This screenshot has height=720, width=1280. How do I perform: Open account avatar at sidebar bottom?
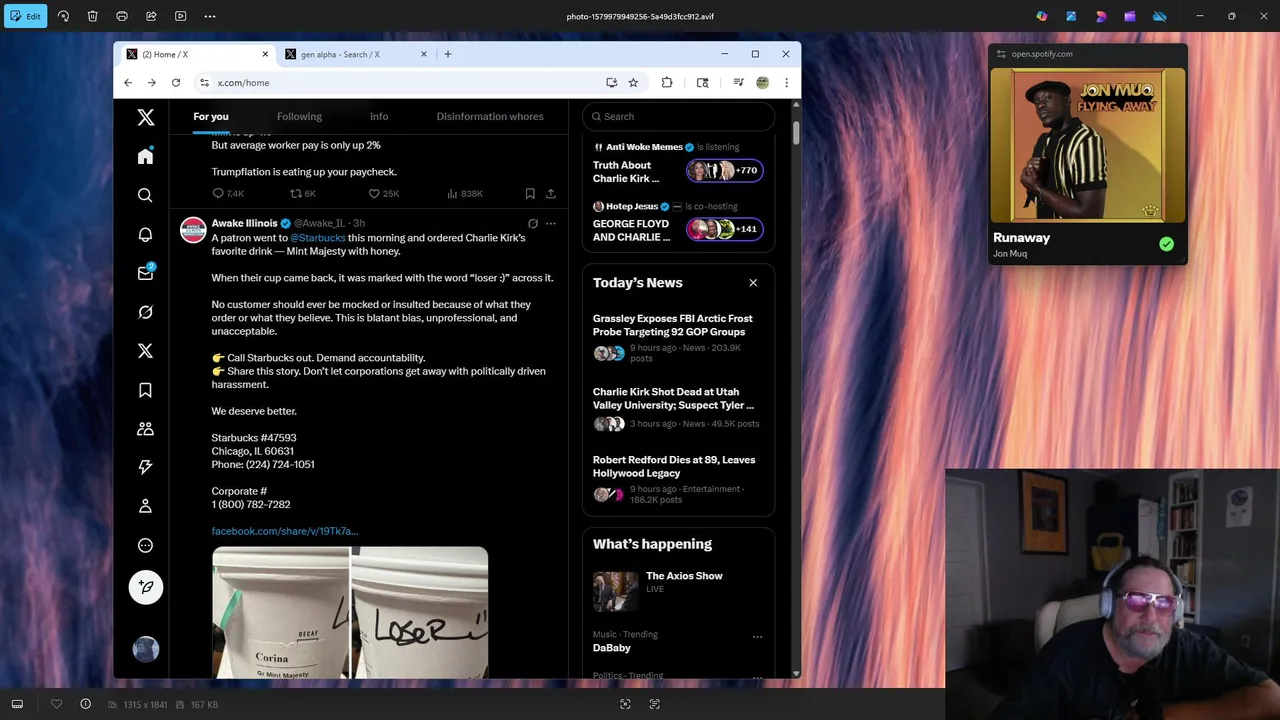(146, 649)
